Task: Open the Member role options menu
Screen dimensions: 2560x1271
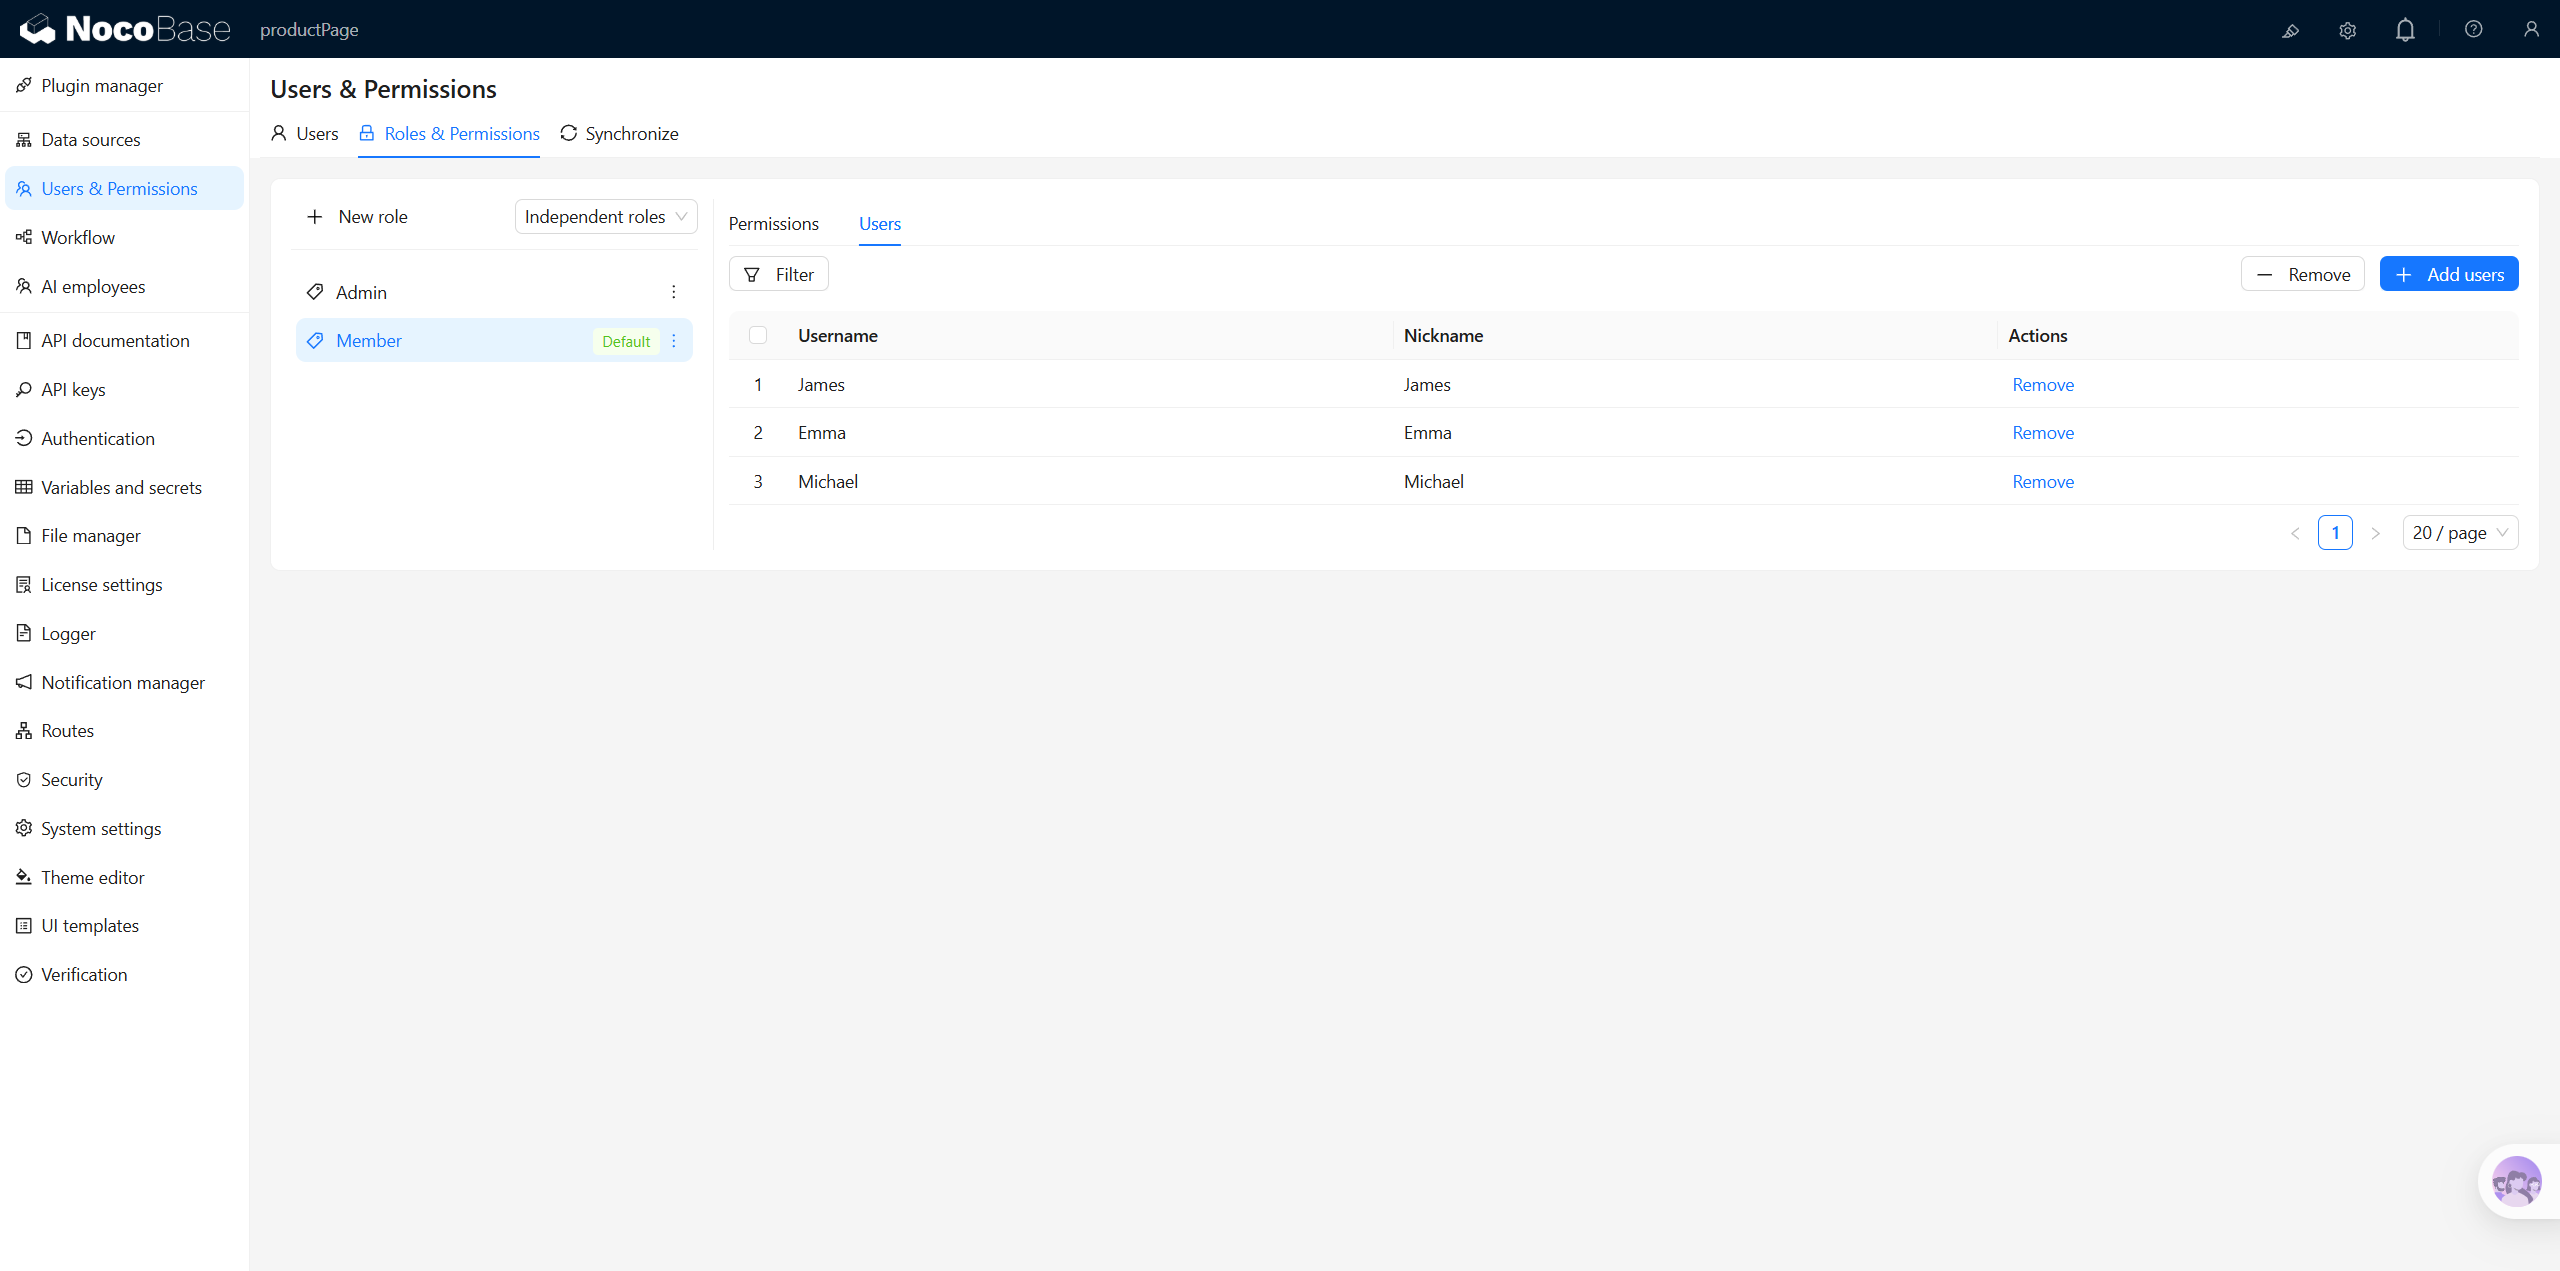Action: coord(674,340)
